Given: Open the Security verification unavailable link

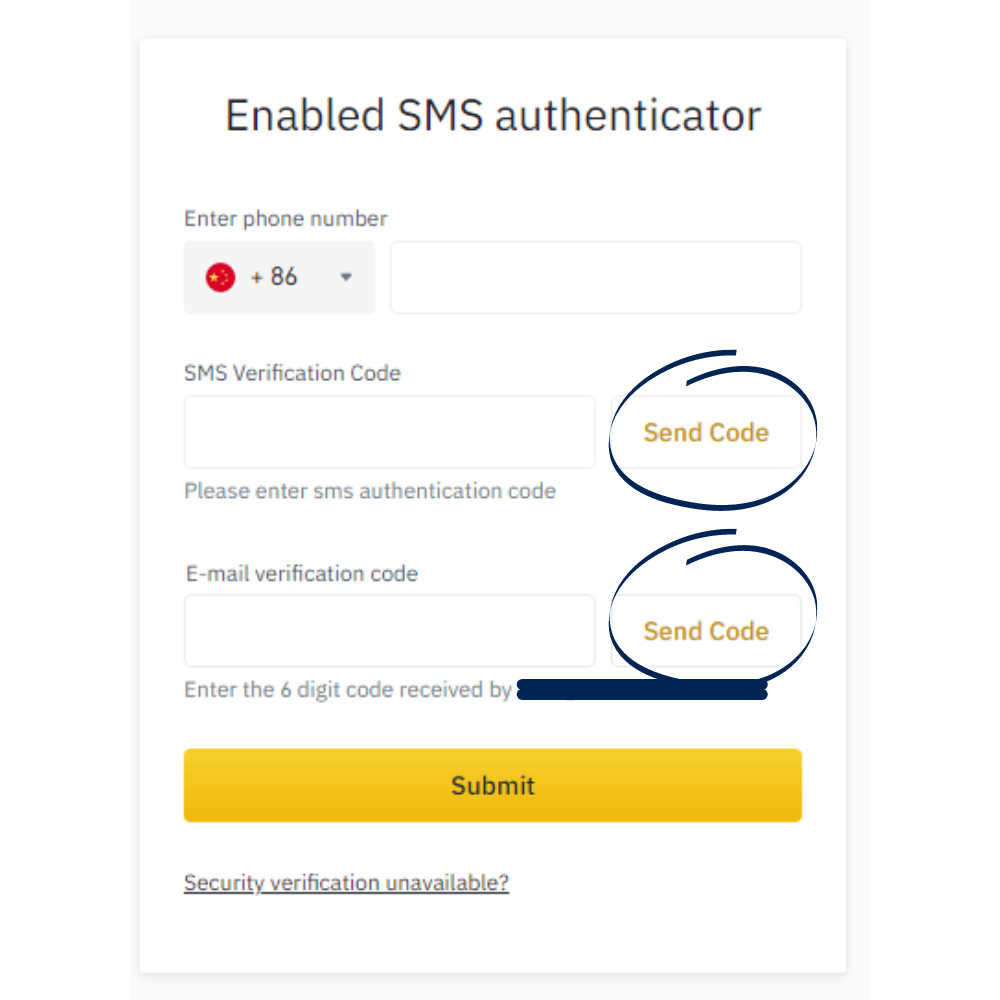Looking at the screenshot, I should tap(346, 883).
